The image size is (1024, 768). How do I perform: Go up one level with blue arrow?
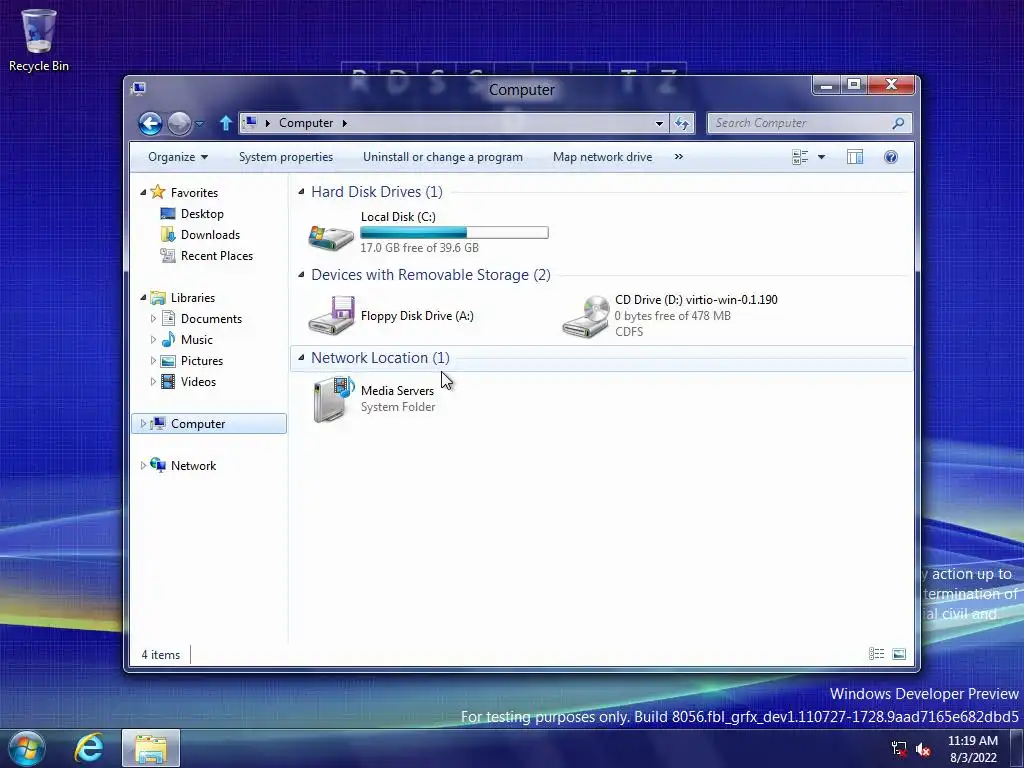pyautogui.click(x=226, y=123)
